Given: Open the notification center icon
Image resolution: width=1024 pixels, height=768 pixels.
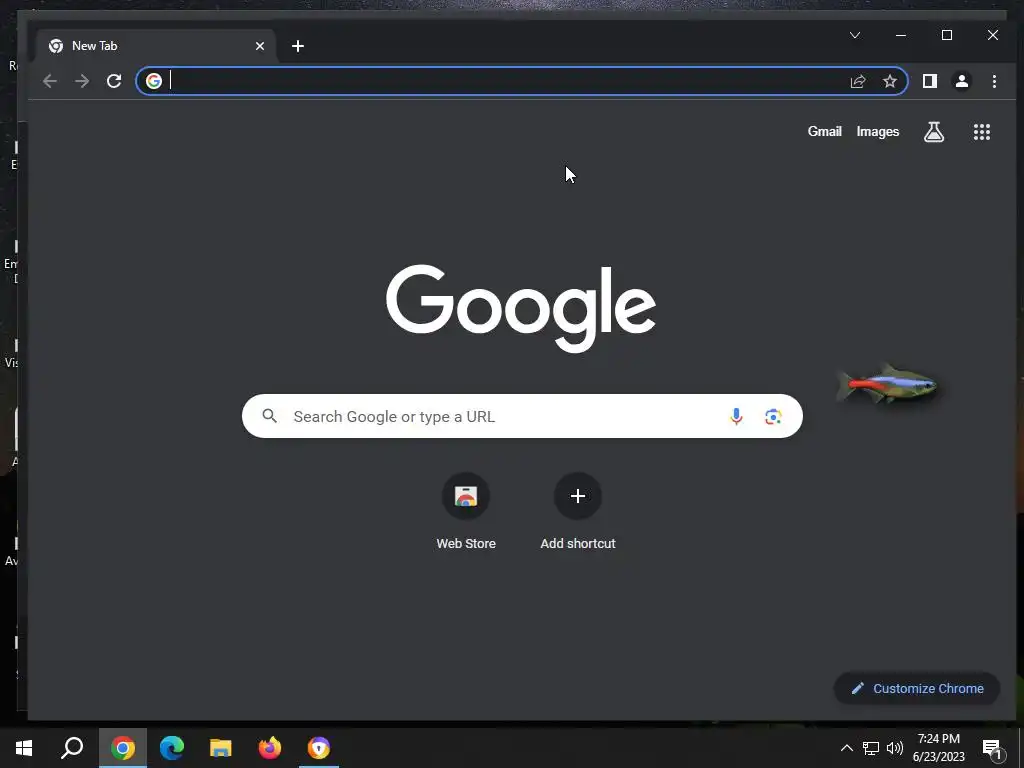Looking at the screenshot, I should (992, 748).
